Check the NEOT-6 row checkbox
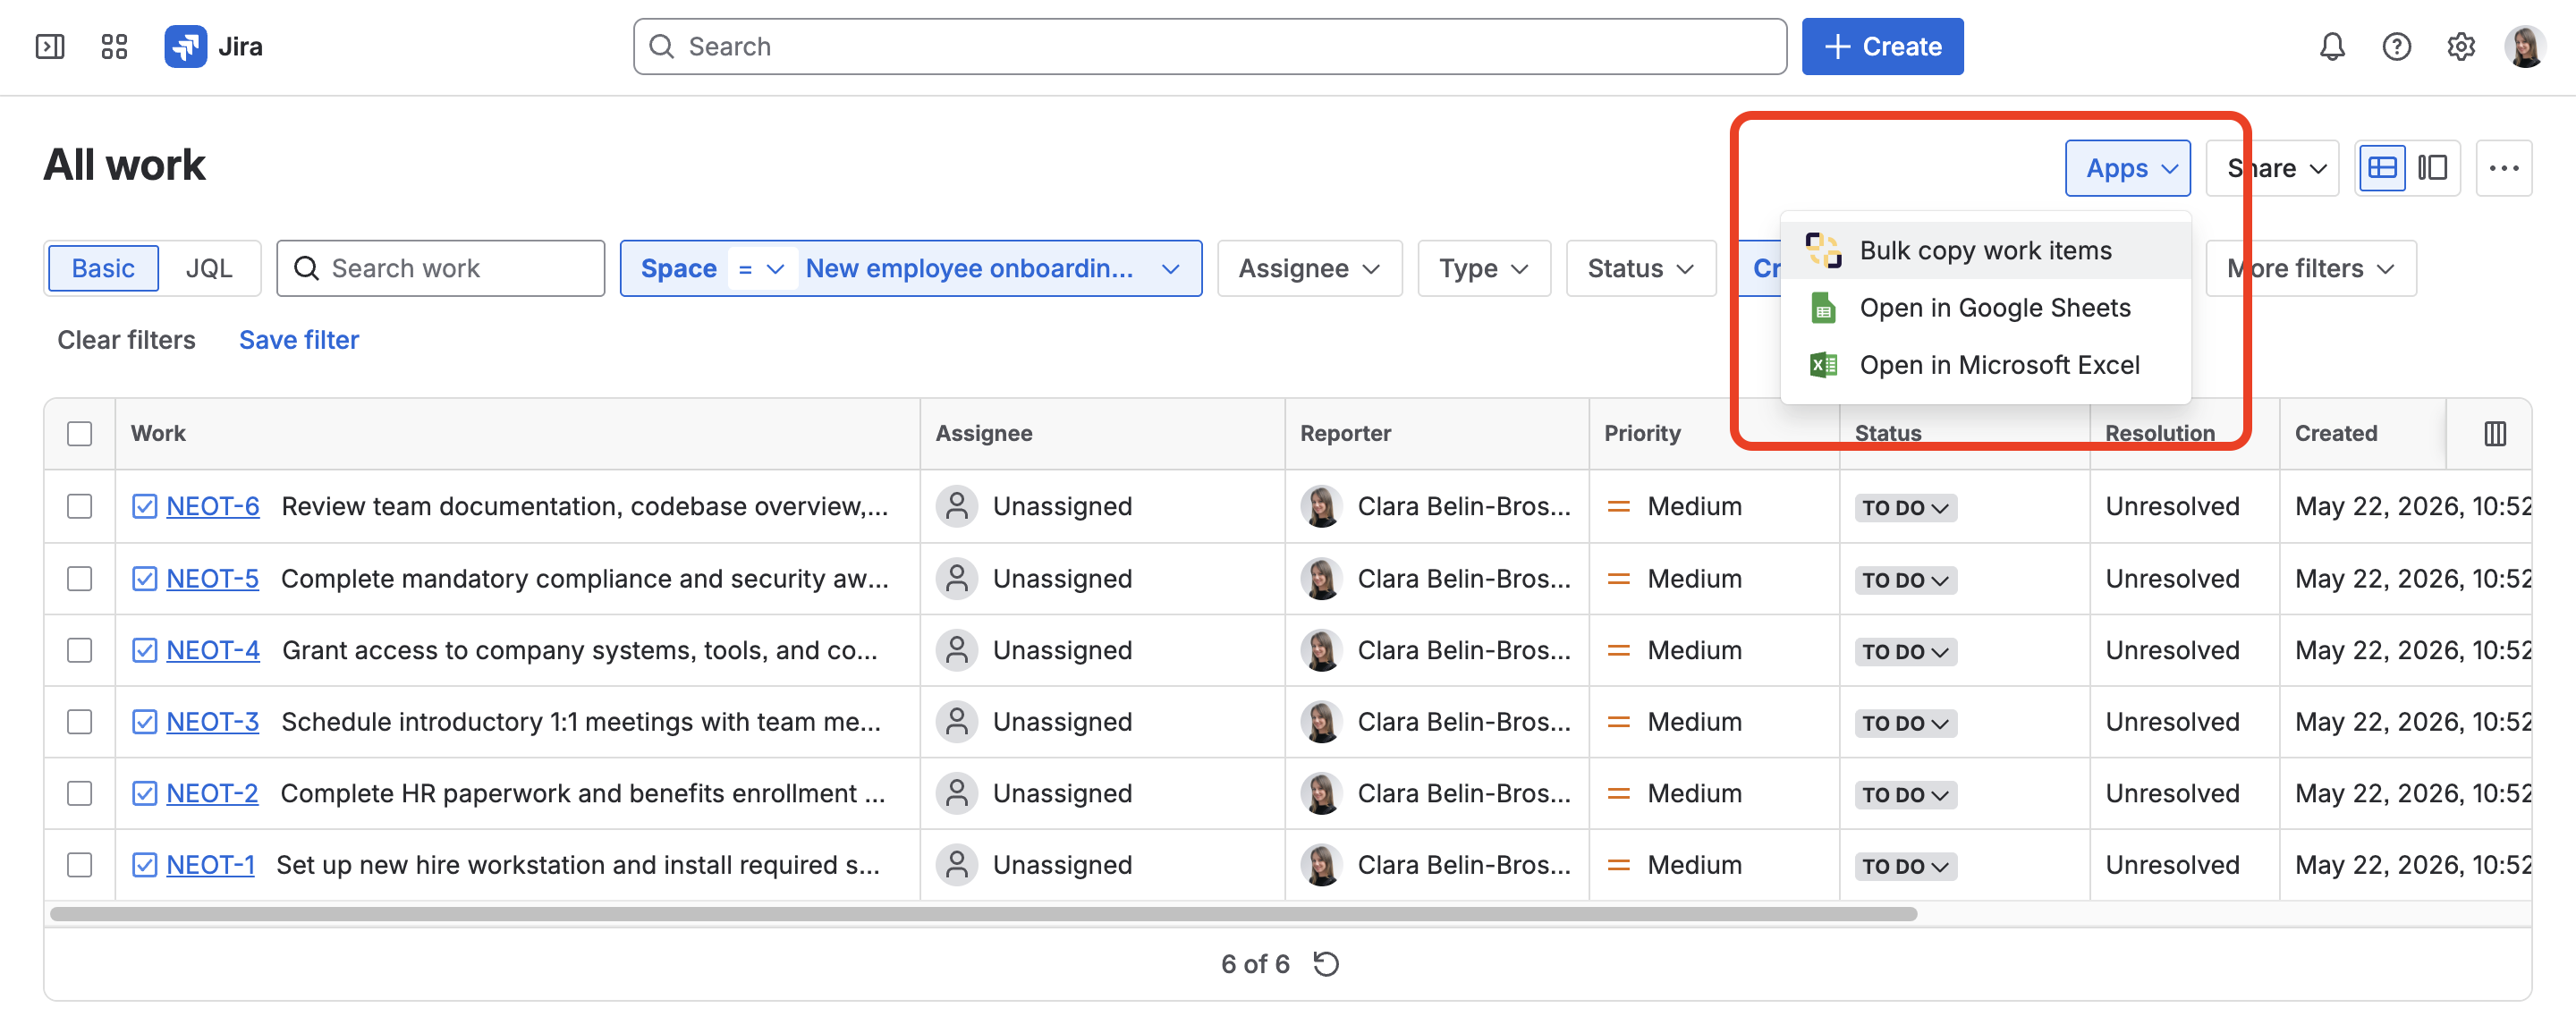 79,506
